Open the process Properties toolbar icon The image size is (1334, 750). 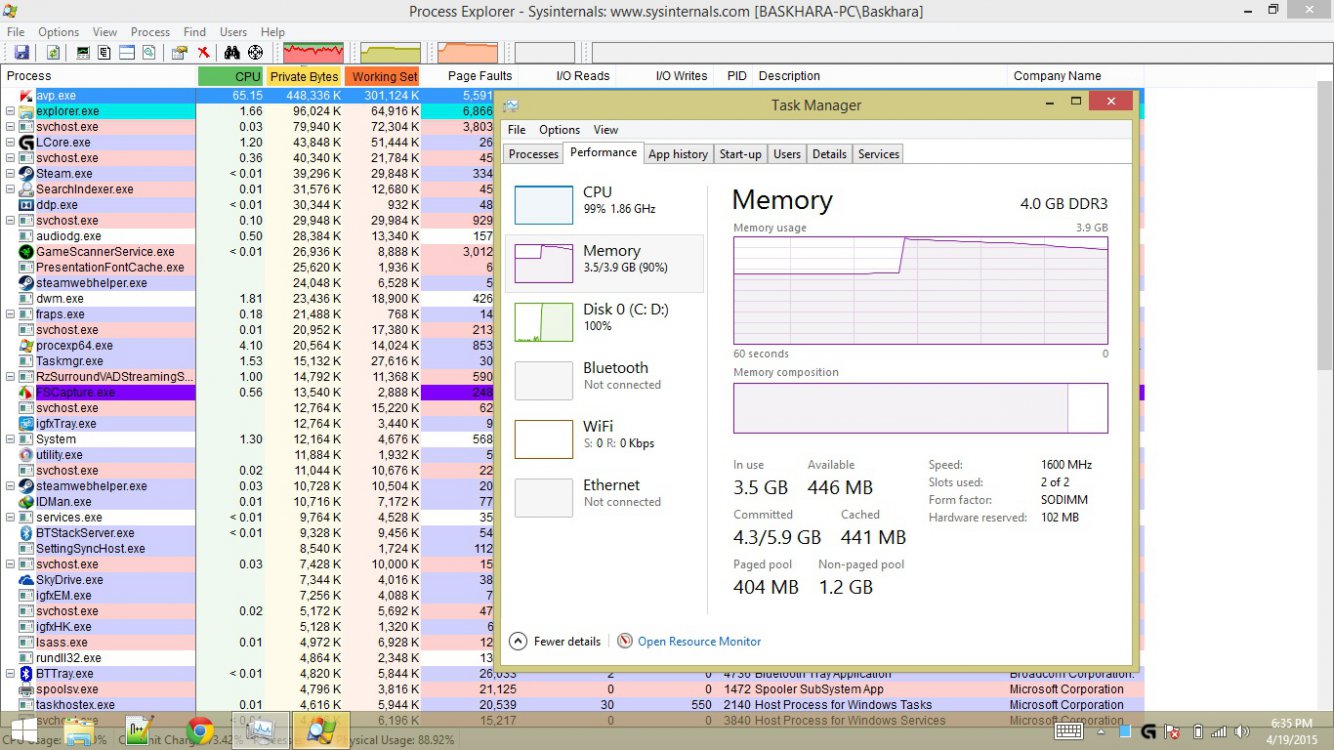180,52
